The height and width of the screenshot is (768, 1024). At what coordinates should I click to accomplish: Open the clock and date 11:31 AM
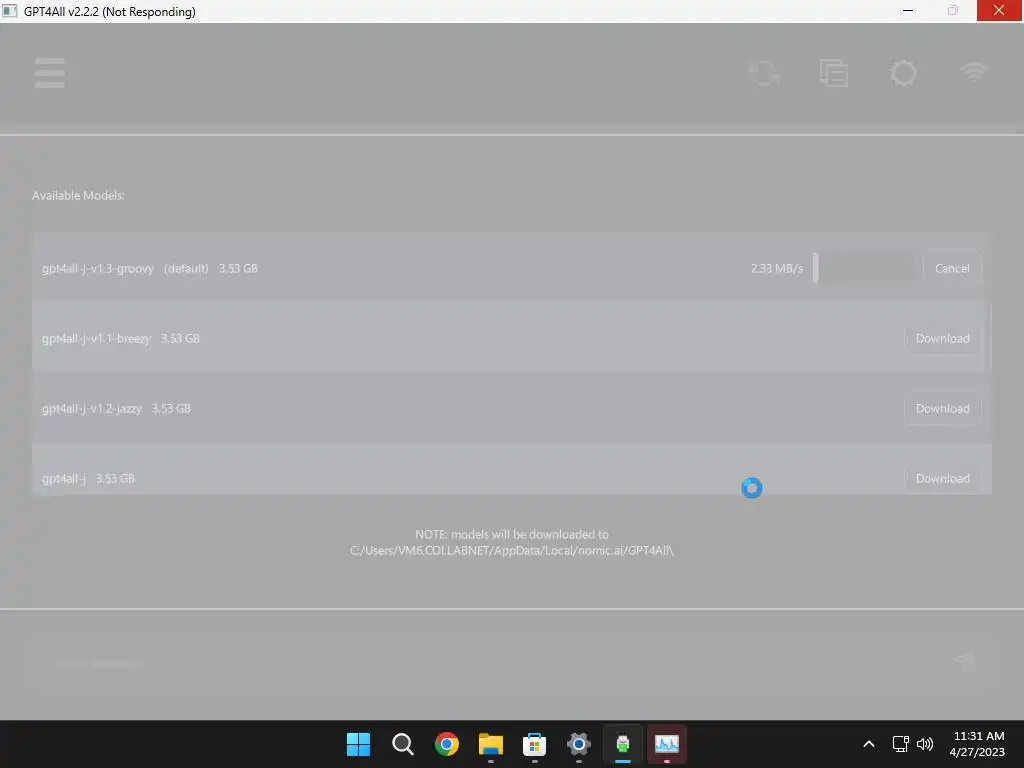(x=978, y=744)
